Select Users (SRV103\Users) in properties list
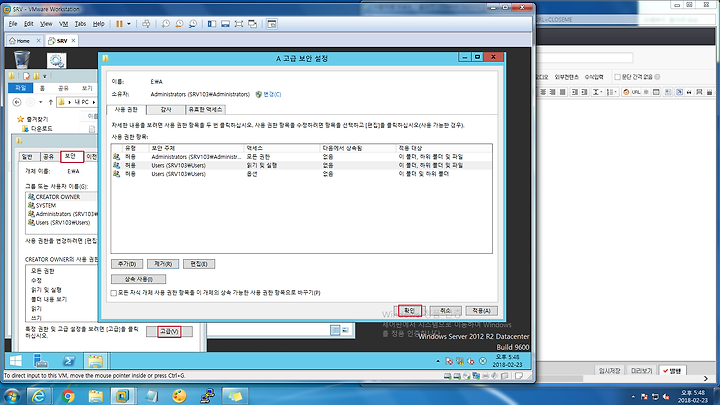Screen dimensions: 720x405 tap(61, 223)
